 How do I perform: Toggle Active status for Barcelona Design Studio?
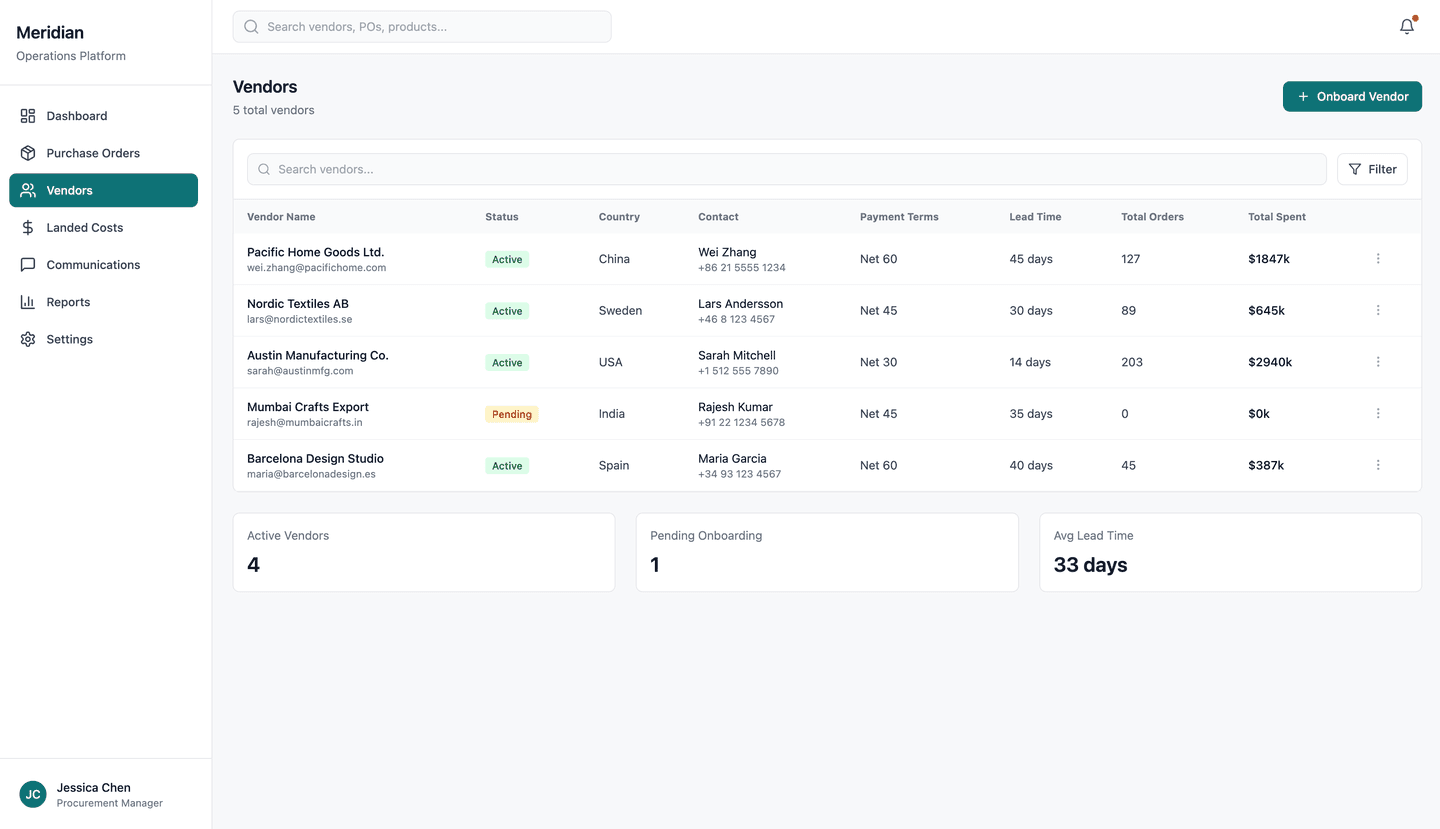[x=506, y=465]
